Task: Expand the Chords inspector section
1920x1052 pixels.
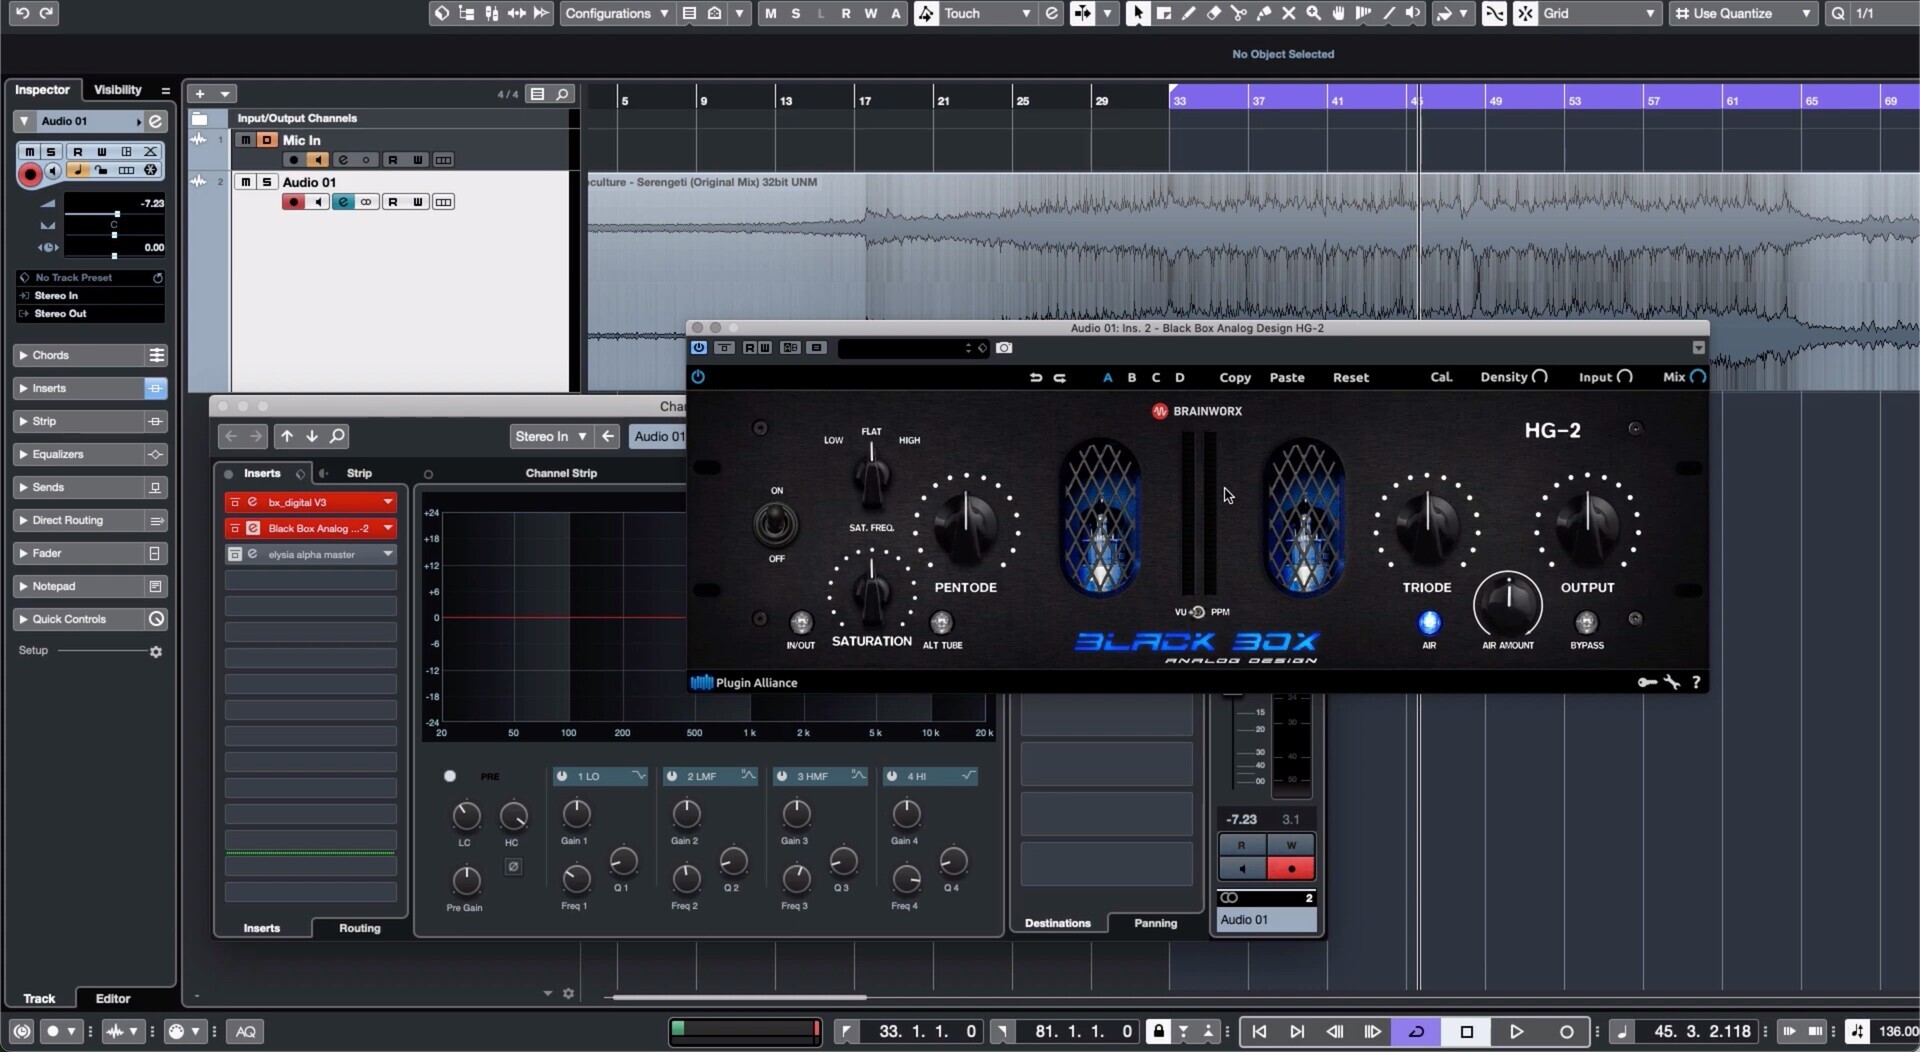Action: pos(80,355)
